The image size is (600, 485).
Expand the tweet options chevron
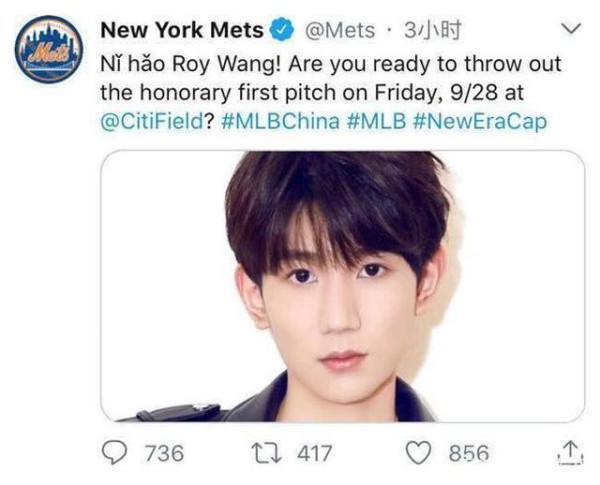pyautogui.click(x=571, y=29)
